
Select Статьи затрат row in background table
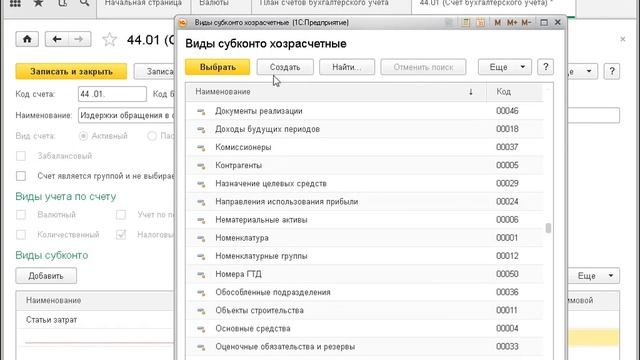[96, 320]
